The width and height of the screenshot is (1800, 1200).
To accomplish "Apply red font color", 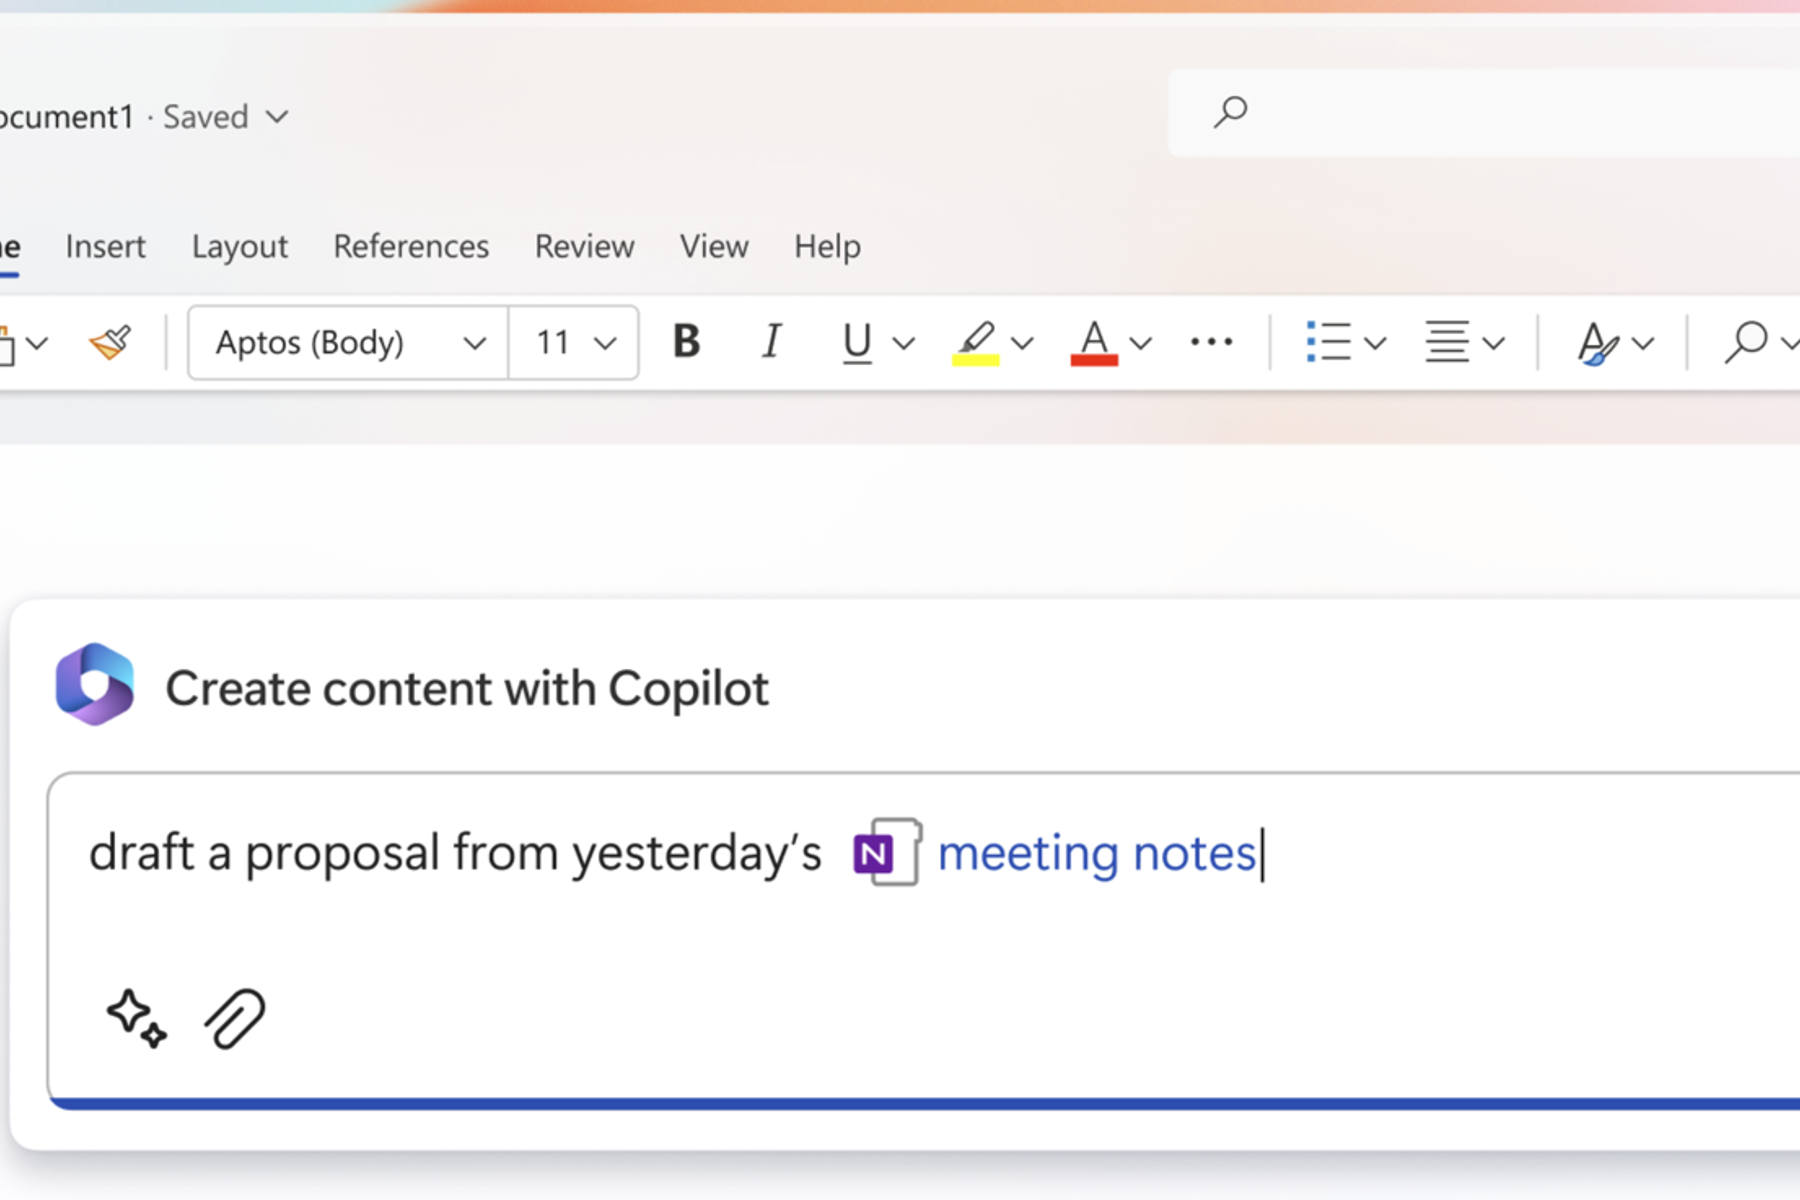I will coord(1094,343).
